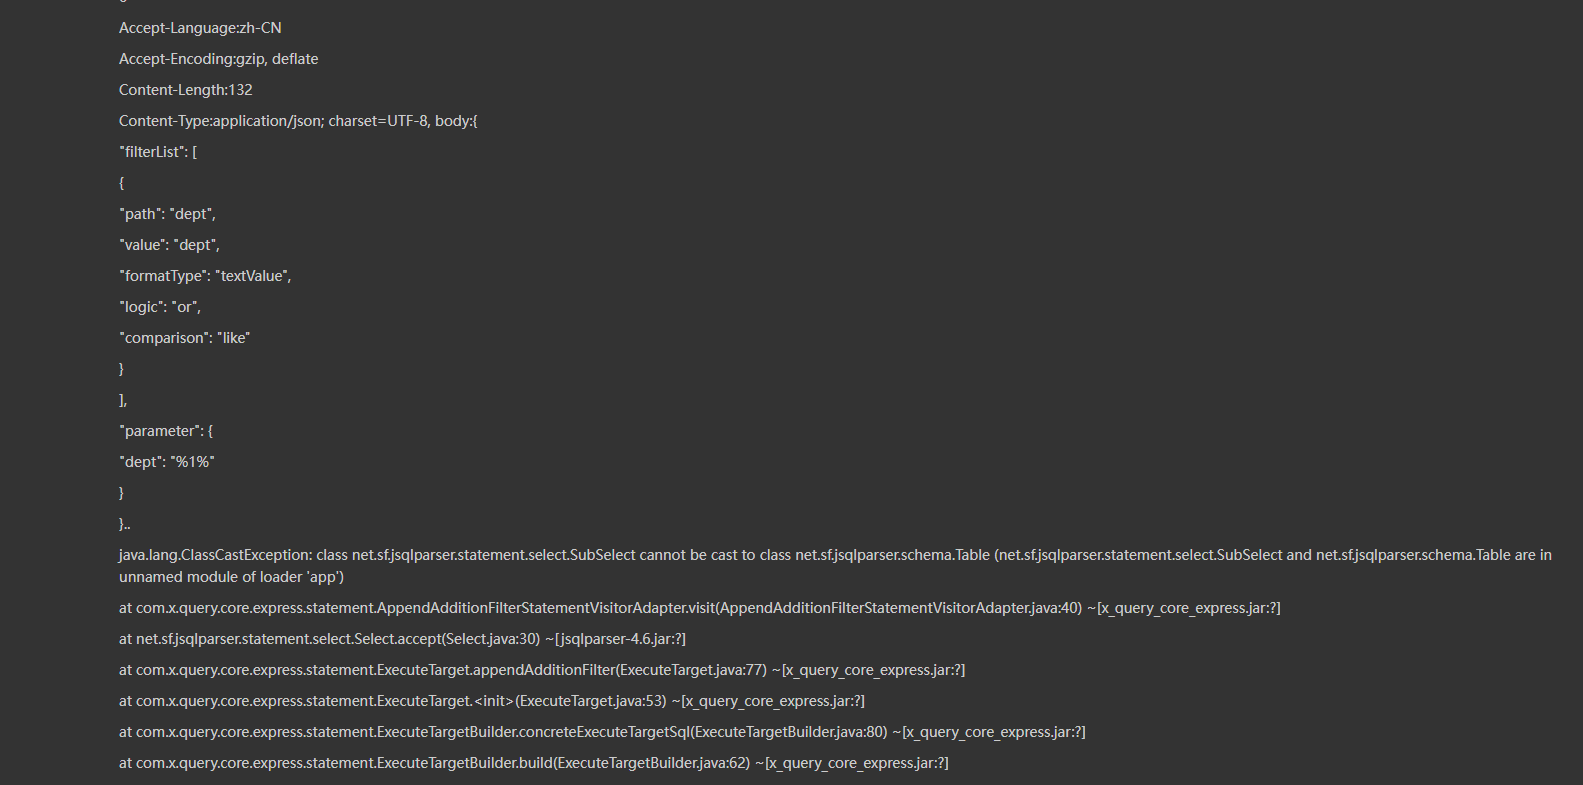Click the ExecuteTargetBuilder.build stack trace line
This screenshot has width=1583, height=785.
click(x=533, y=763)
